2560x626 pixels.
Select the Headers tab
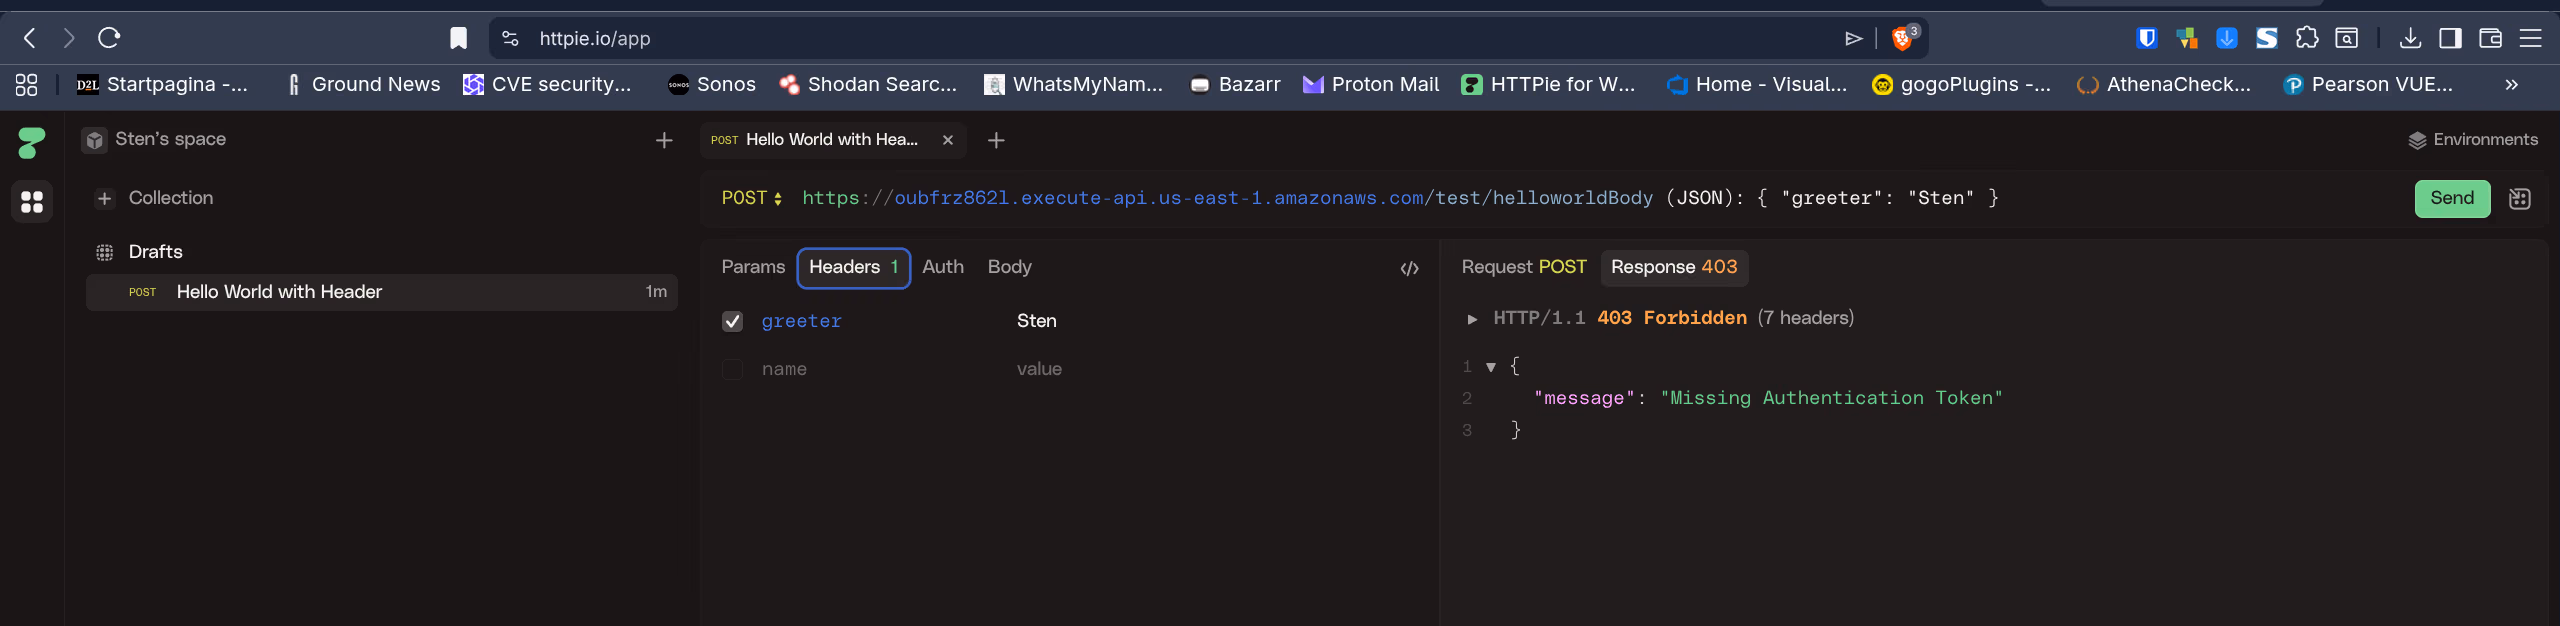pyautogui.click(x=853, y=268)
